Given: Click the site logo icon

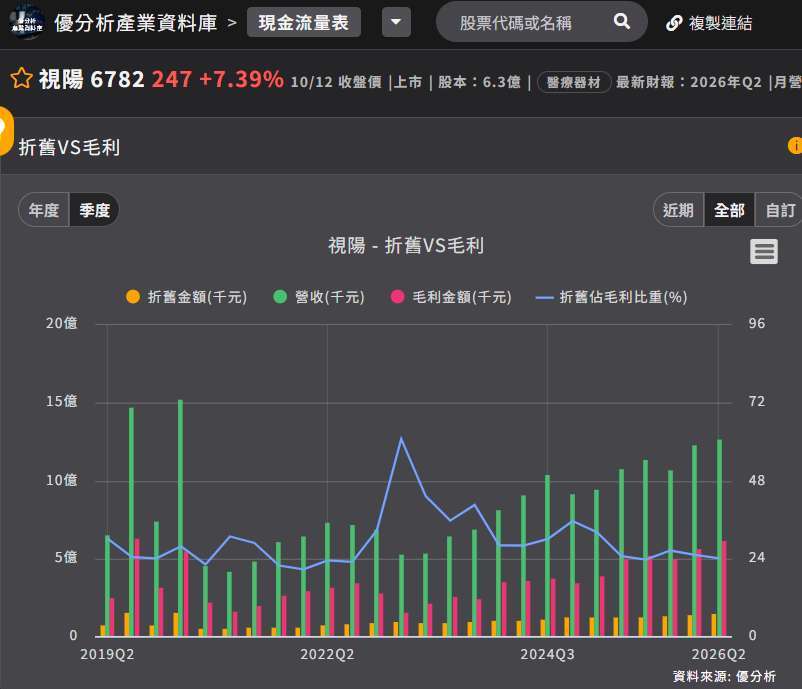Looking at the screenshot, I should [27, 23].
